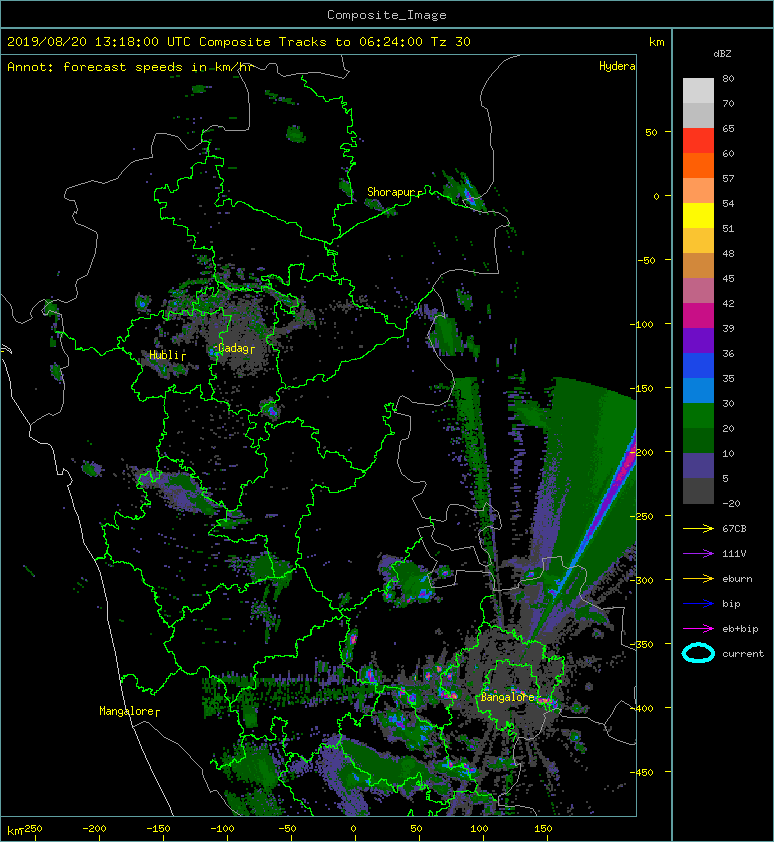Image resolution: width=774 pixels, height=842 pixels.
Task: Pick the slate purple 10 dBZ swatch
Action: [x=698, y=465]
